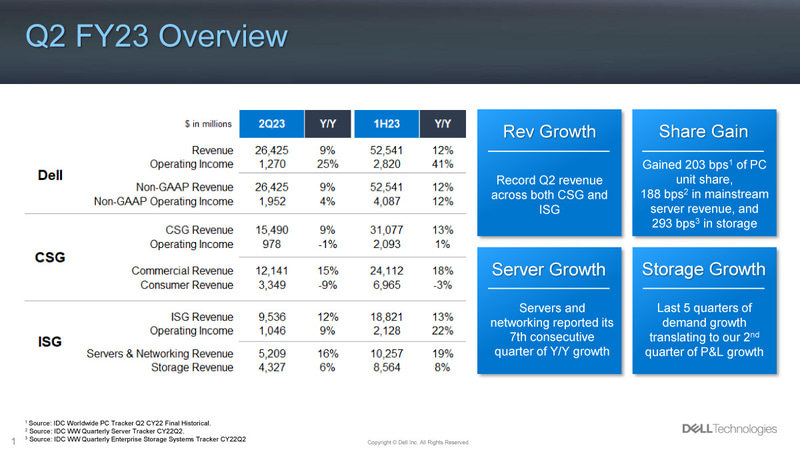Select the 'ISG Revenue' row label

(202, 317)
